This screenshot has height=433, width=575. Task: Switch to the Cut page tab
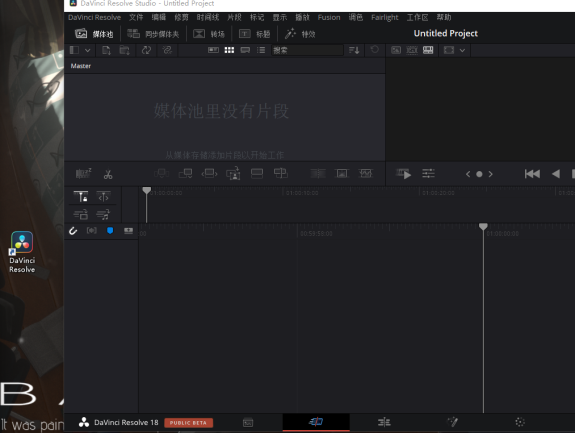point(316,422)
